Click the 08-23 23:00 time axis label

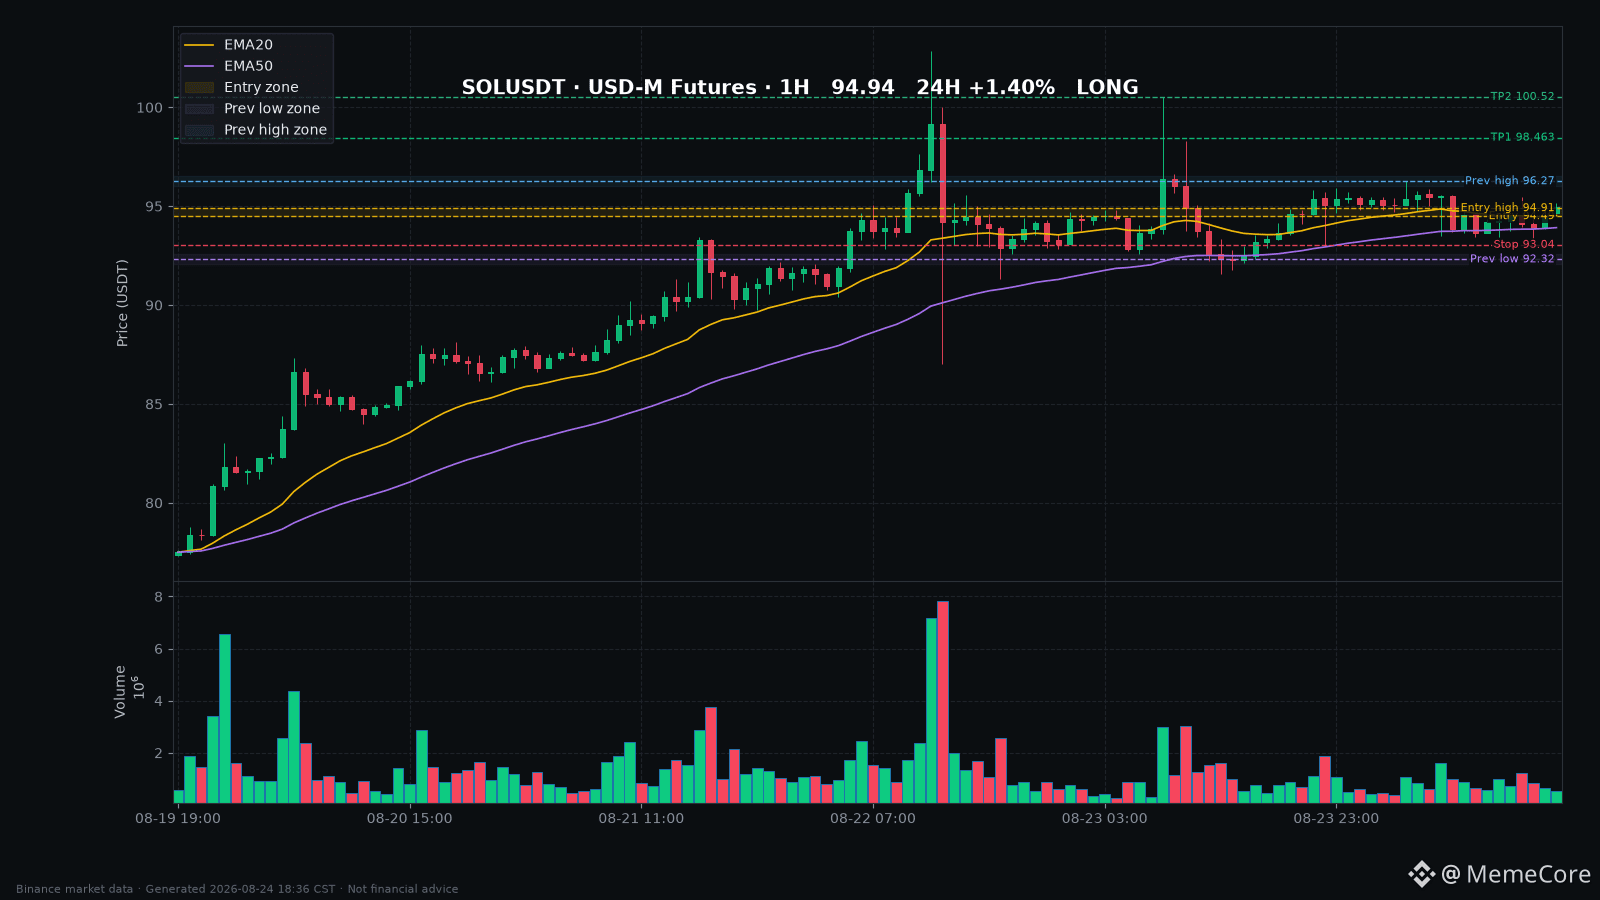[1336, 819]
